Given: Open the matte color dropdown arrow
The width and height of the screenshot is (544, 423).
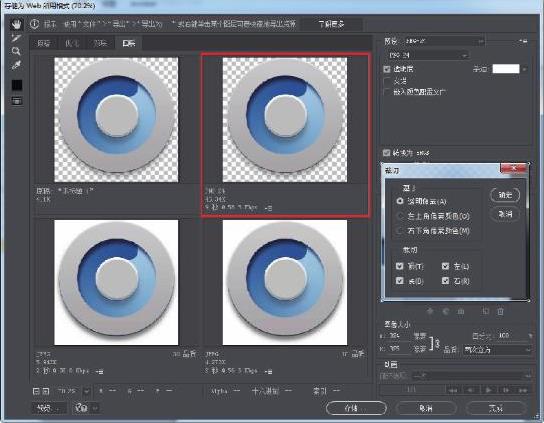Looking at the screenshot, I should point(525,69).
